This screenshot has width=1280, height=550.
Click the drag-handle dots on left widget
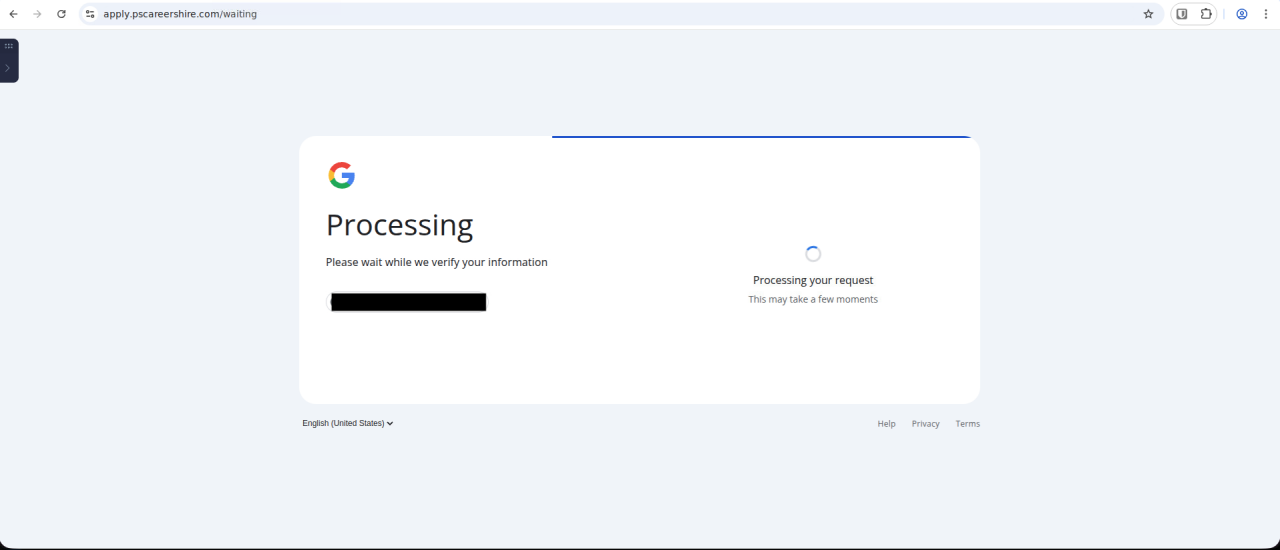click(x=9, y=46)
